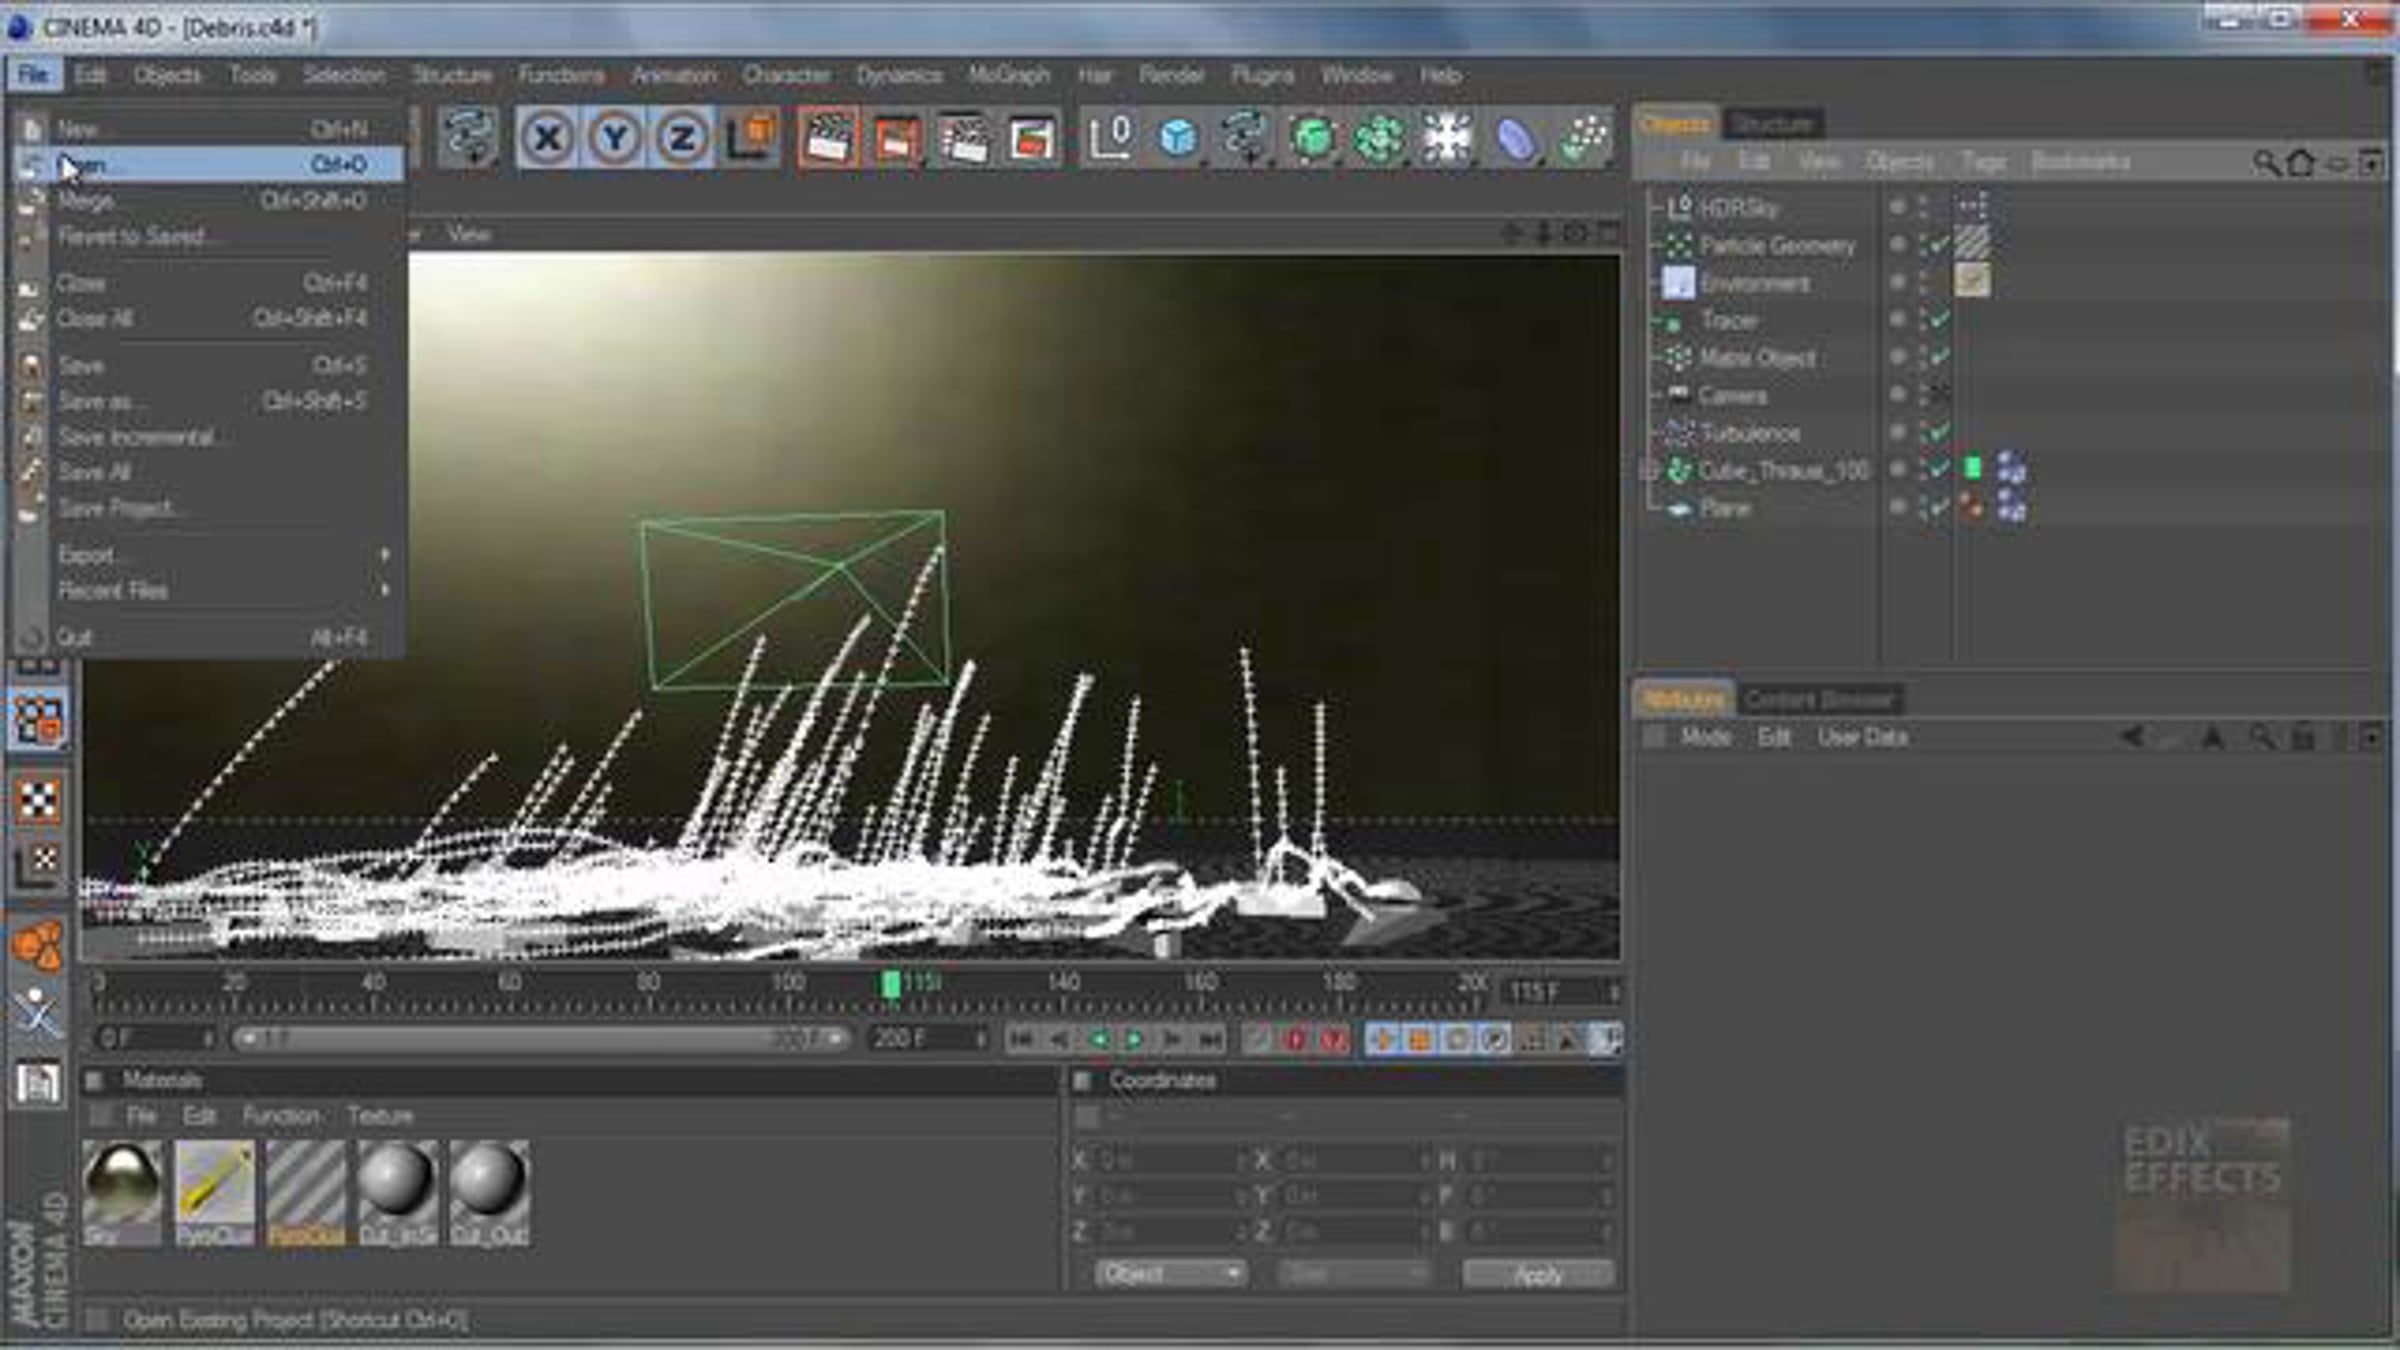Toggle the green enable check for Plane
Image resolution: width=2400 pixels, height=1350 pixels.
[x=1938, y=508]
